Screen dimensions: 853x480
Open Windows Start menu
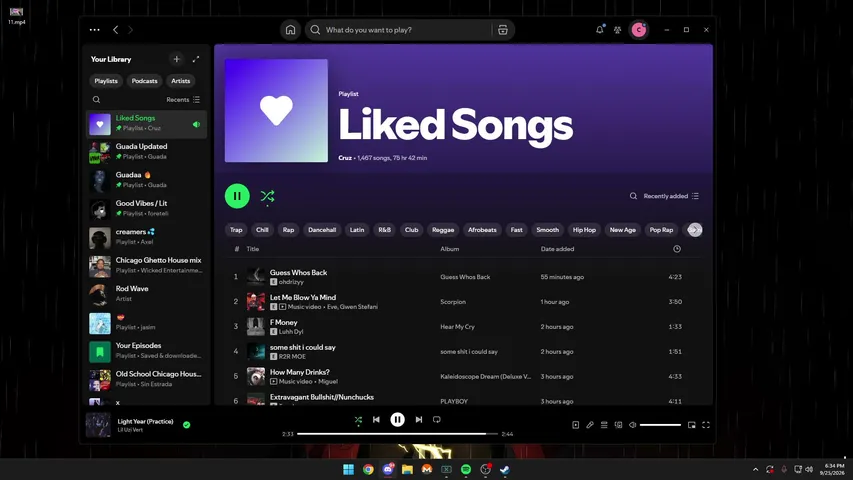pos(349,469)
